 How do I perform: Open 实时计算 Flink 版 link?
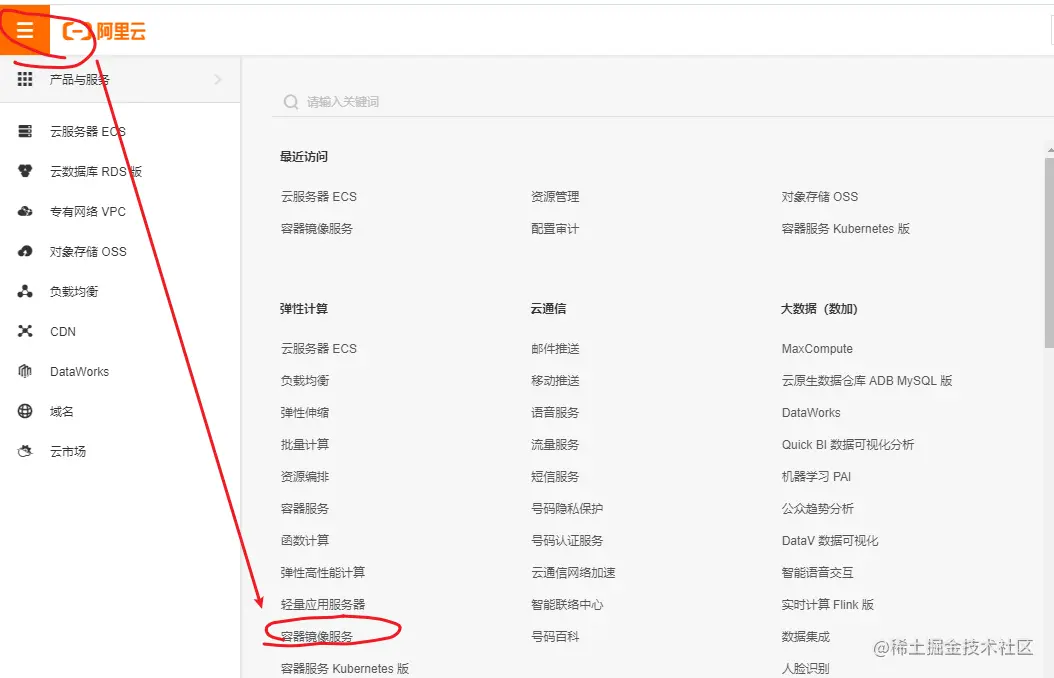(827, 604)
